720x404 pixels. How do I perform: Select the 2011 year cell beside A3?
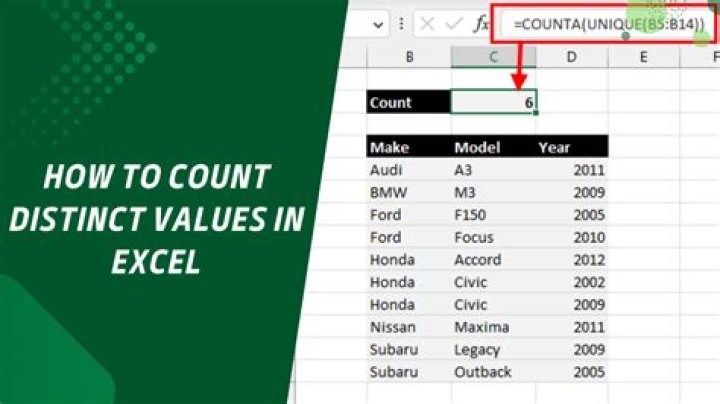tap(572, 170)
